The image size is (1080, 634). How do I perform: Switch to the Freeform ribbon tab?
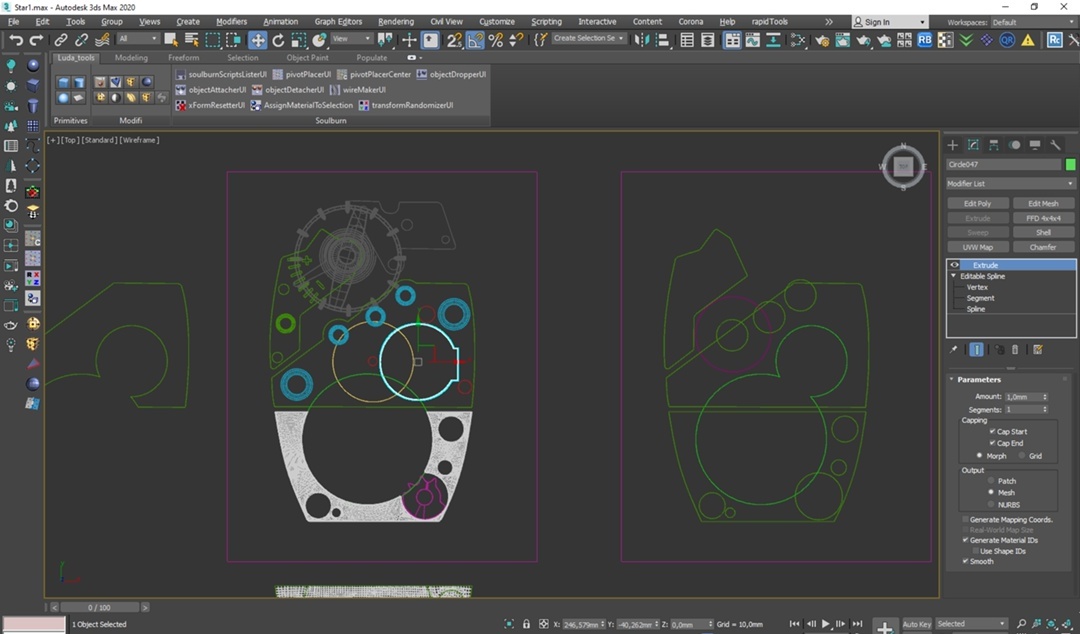click(x=183, y=58)
